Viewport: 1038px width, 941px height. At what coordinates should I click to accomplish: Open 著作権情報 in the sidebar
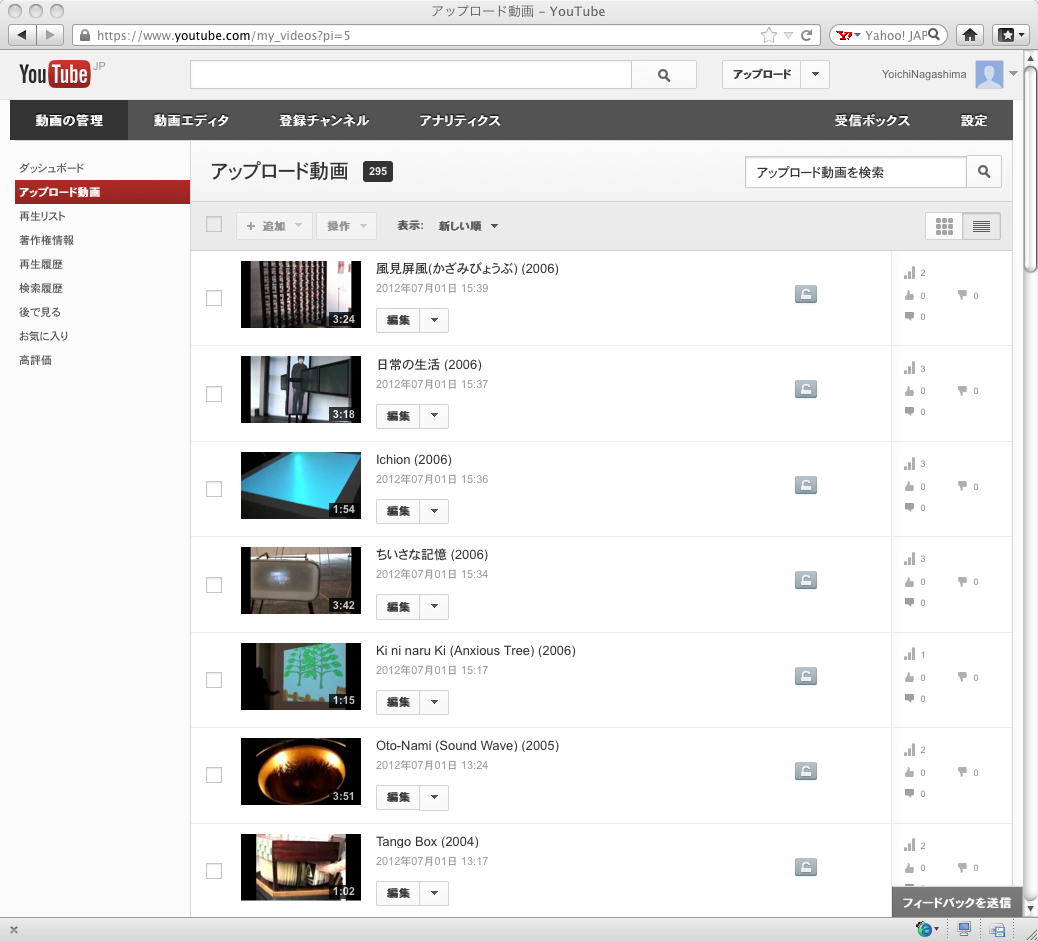46,240
